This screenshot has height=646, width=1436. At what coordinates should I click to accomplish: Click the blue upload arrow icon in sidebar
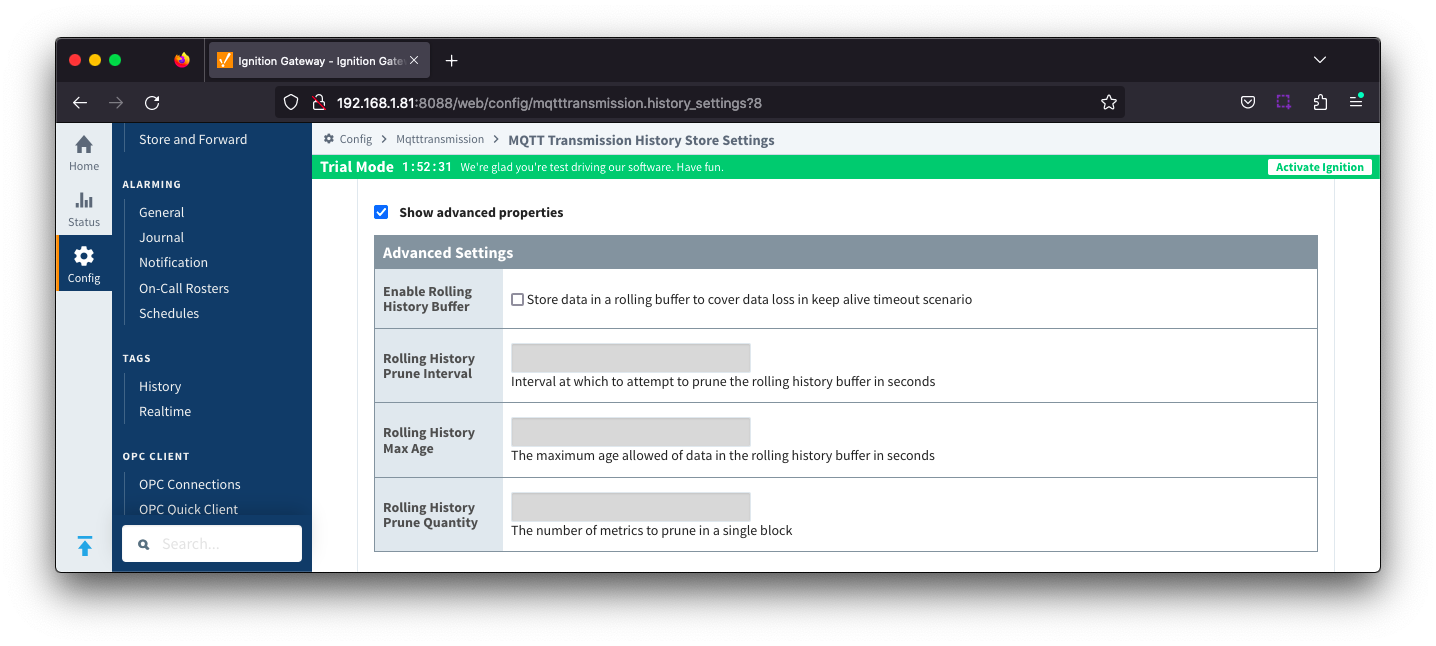coord(85,546)
